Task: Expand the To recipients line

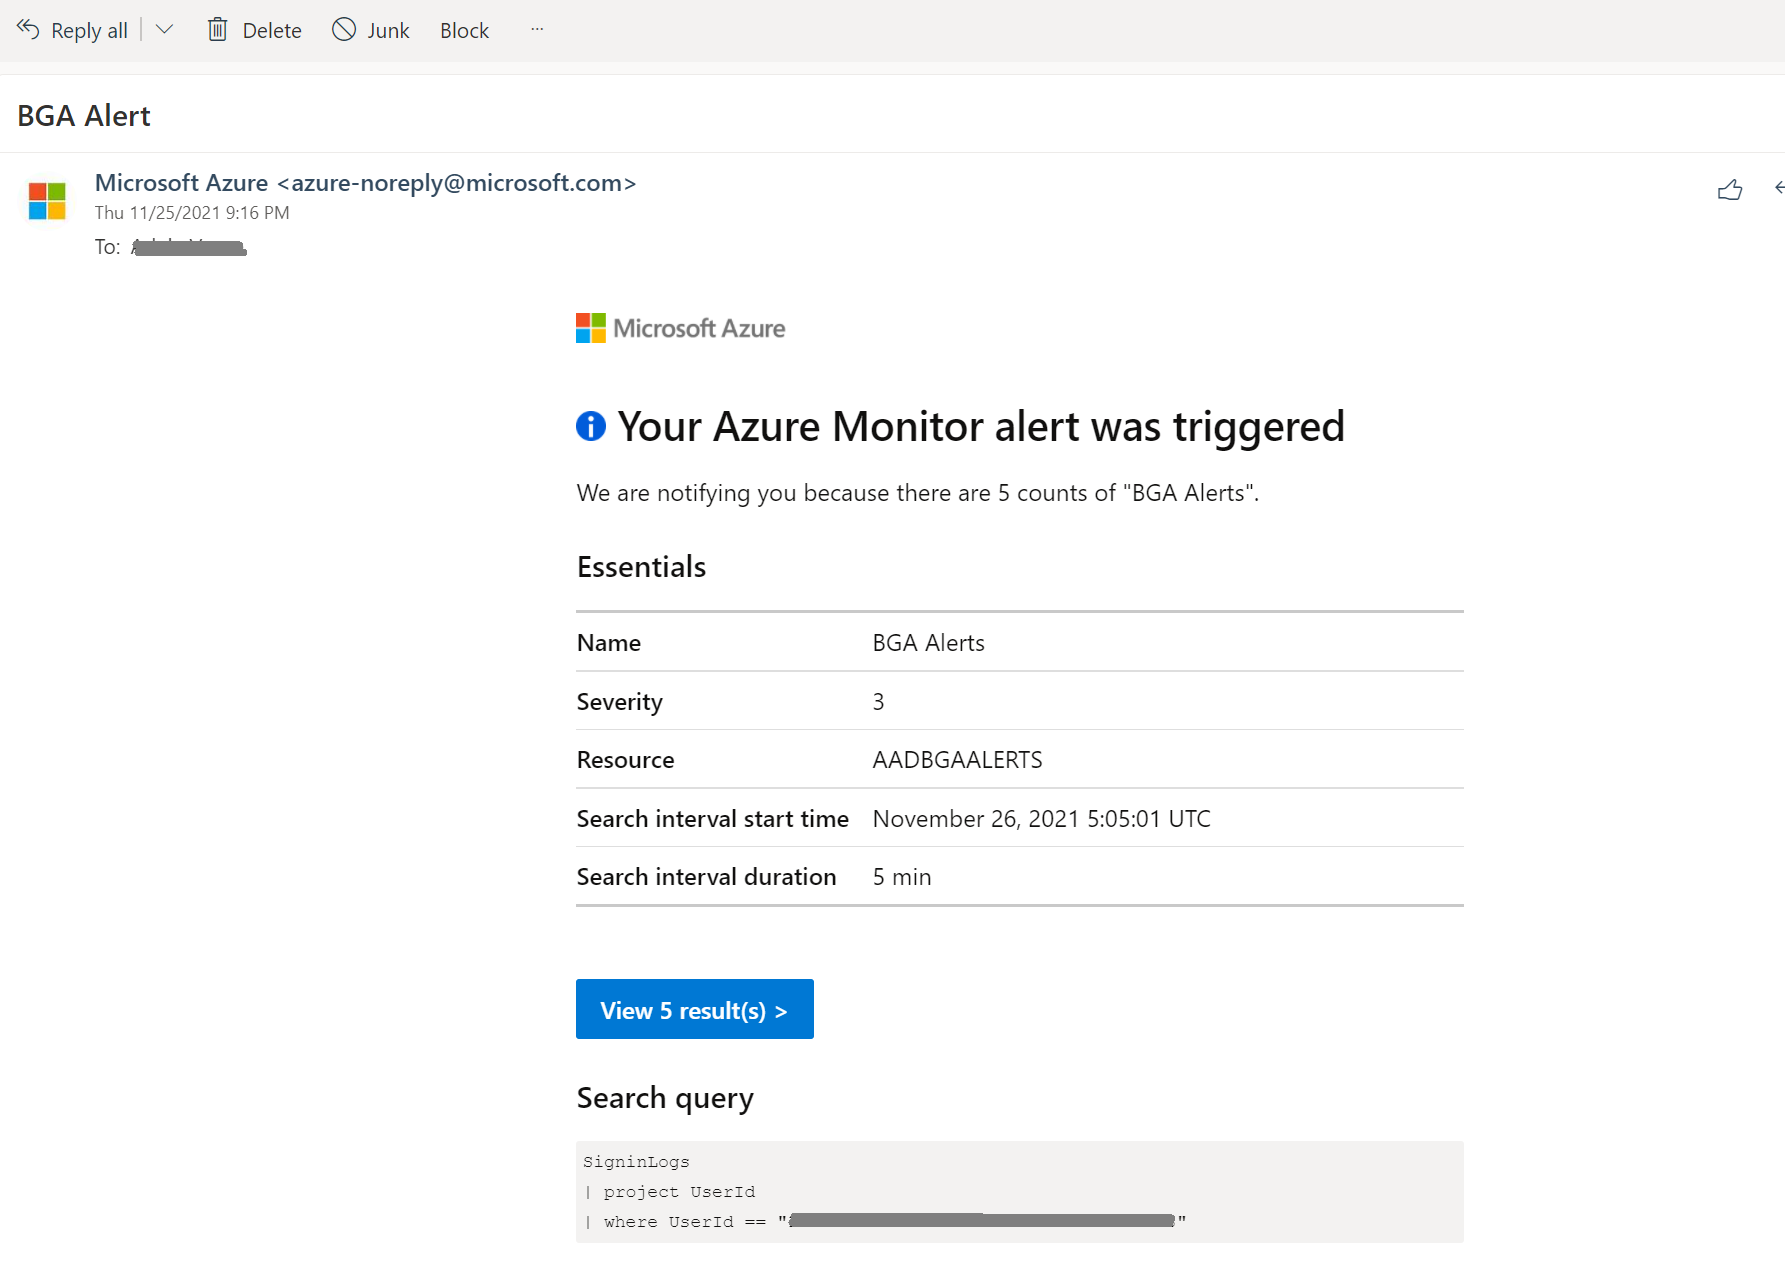Action: (x=106, y=246)
